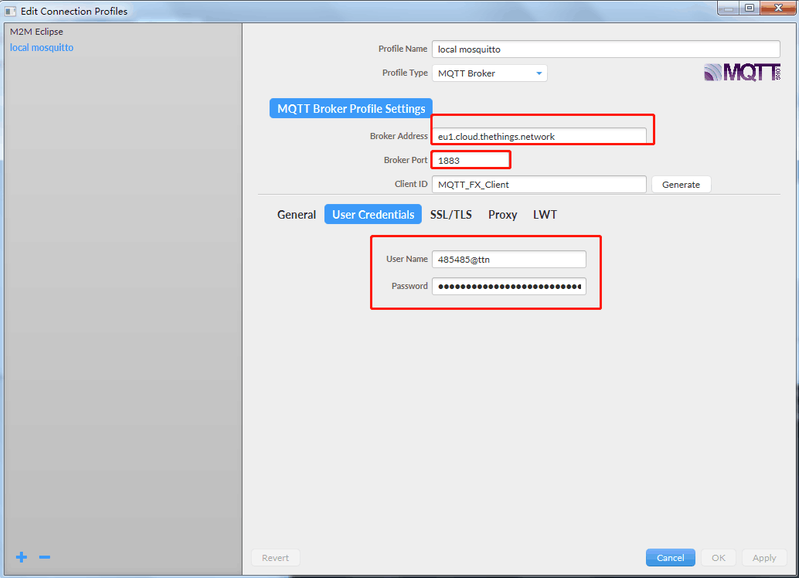Click the Revert button
This screenshot has width=800, height=578.
(x=276, y=558)
